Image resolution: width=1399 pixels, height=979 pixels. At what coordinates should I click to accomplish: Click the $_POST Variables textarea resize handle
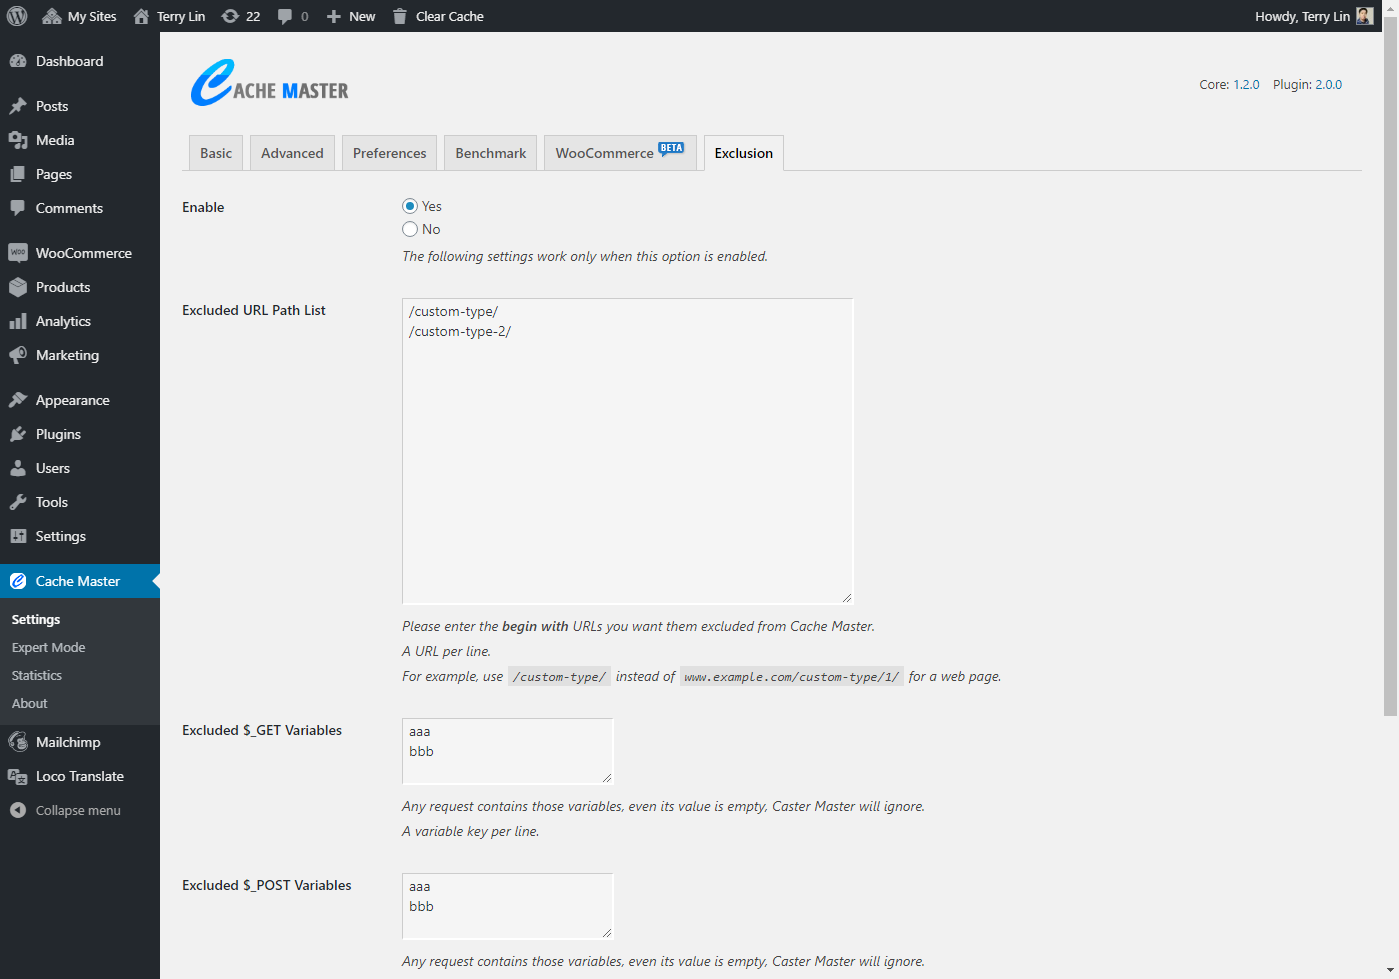[606, 932]
